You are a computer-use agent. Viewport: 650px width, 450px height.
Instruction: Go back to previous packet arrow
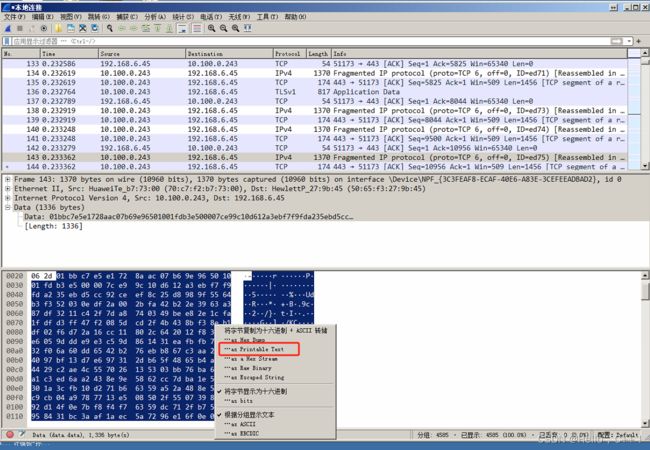pyautogui.click(x=122, y=28)
